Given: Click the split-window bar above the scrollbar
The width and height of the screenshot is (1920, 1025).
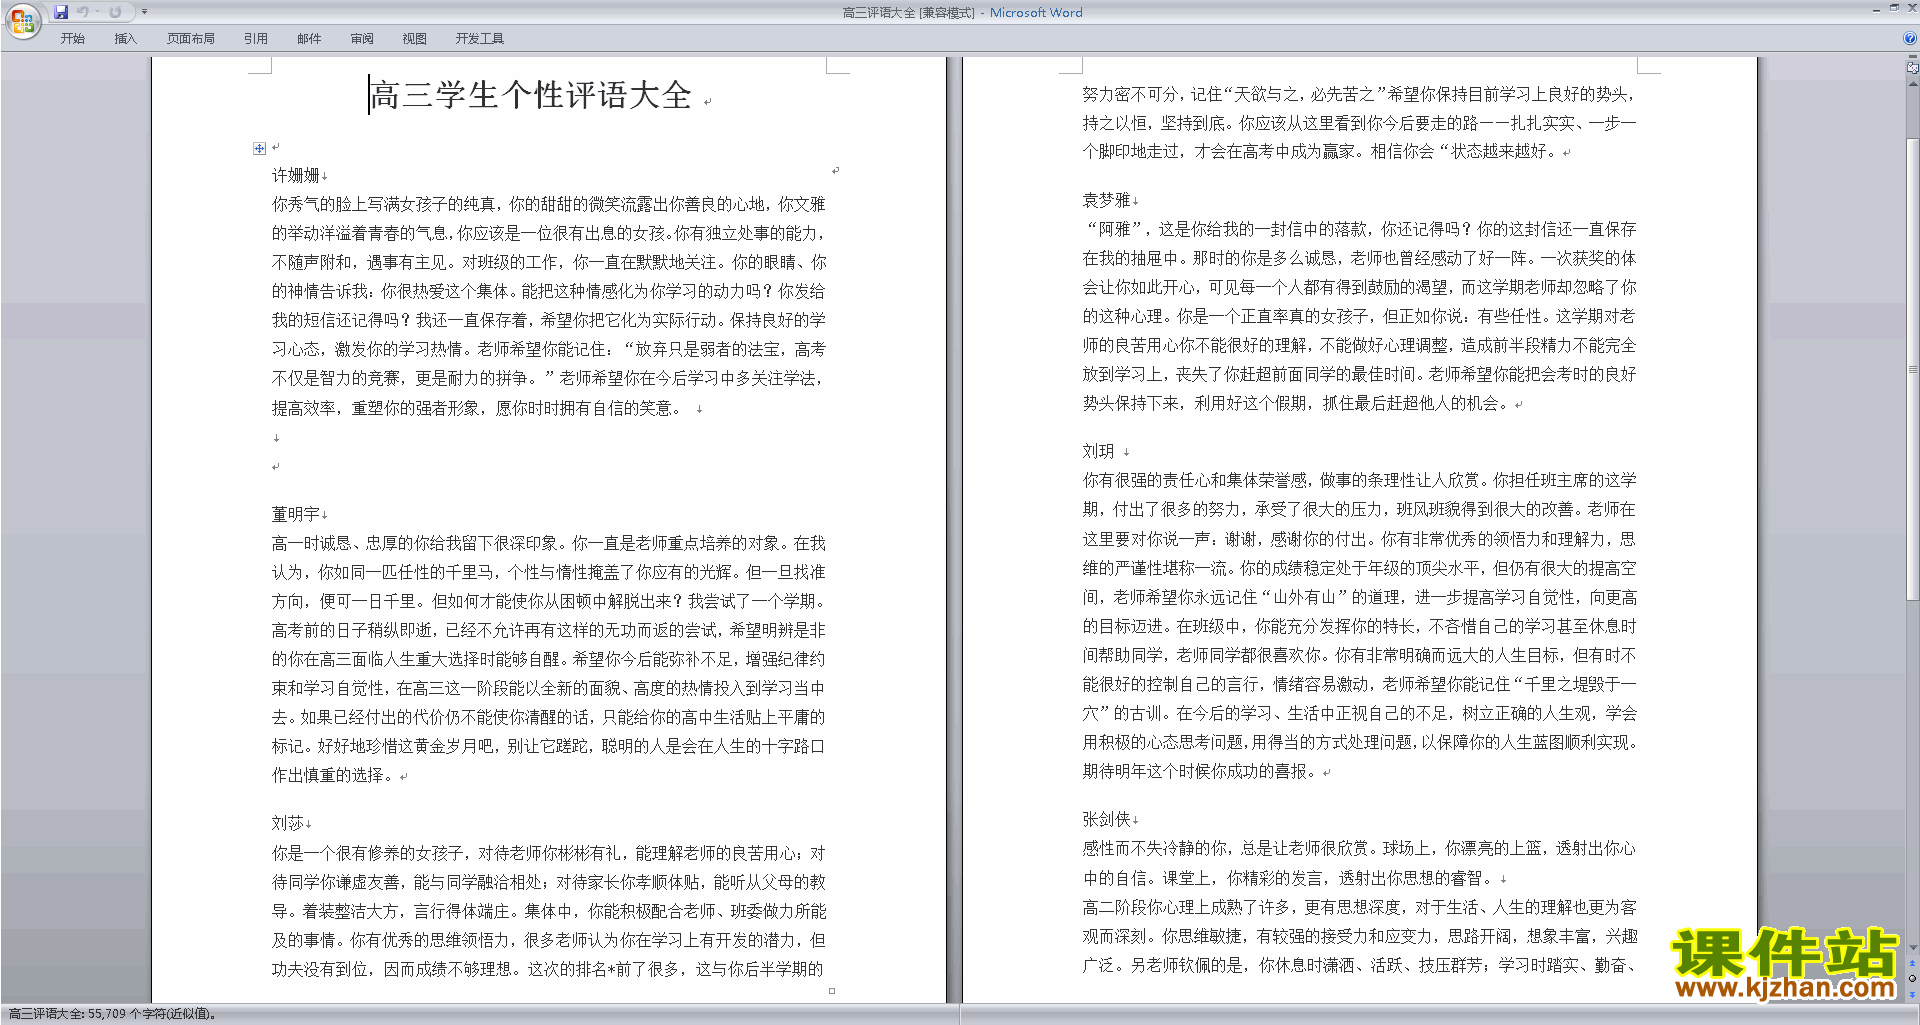Looking at the screenshot, I should point(1912,58).
